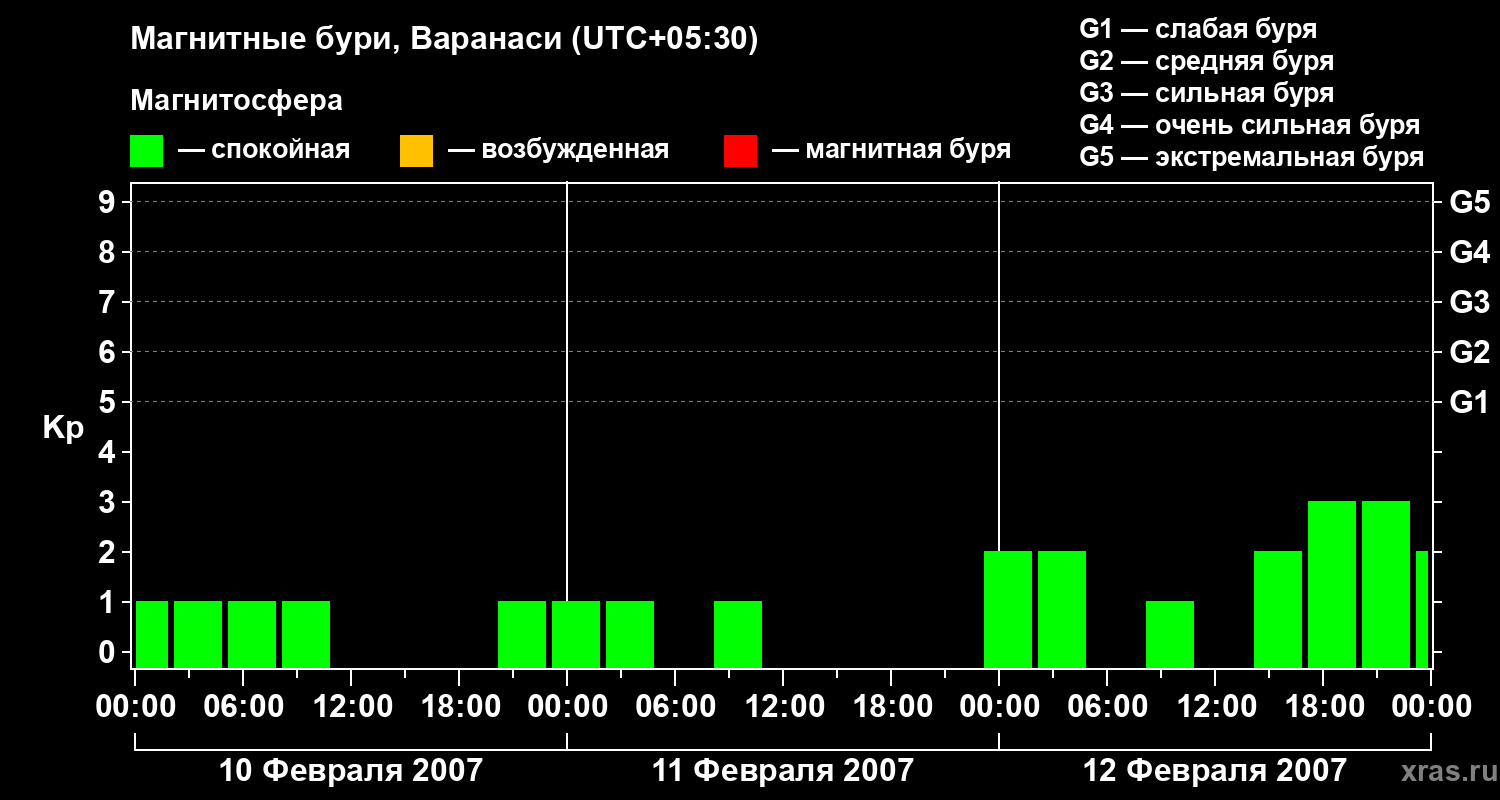The image size is (1500, 800).
Task: Click the 12:00 time label above 11 Февраля
Action: [783, 707]
